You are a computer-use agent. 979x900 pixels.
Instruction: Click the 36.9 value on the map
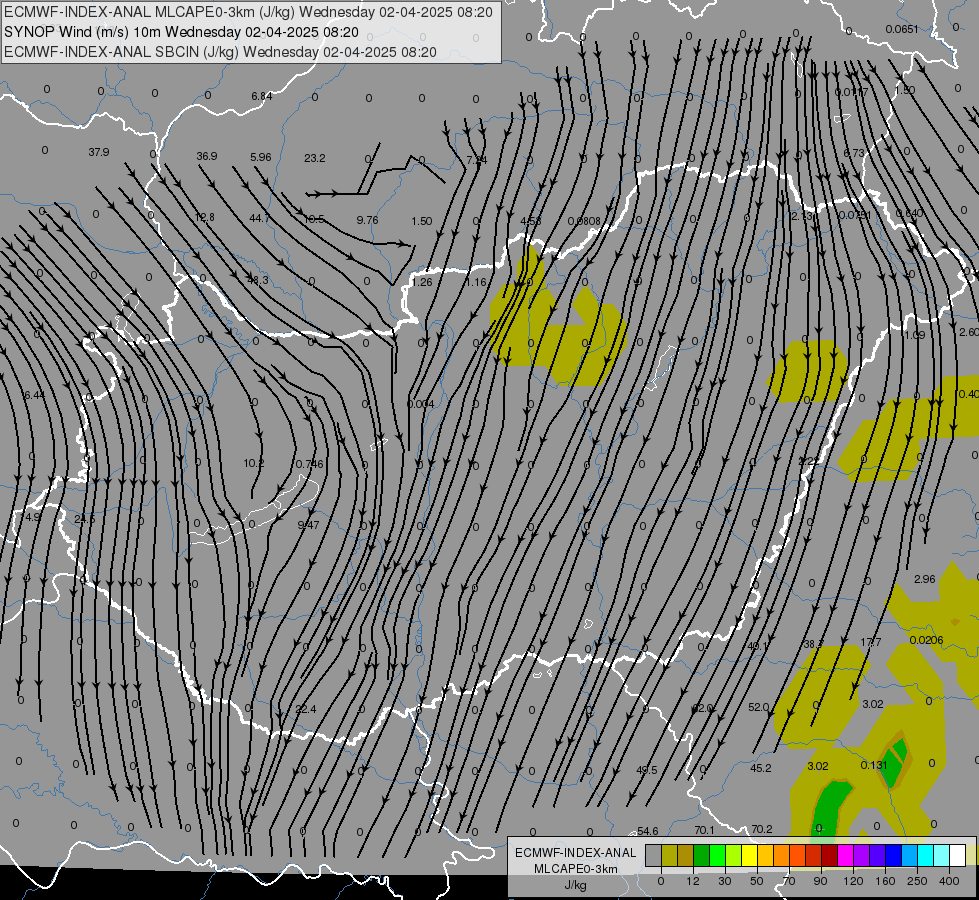click(x=207, y=156)
